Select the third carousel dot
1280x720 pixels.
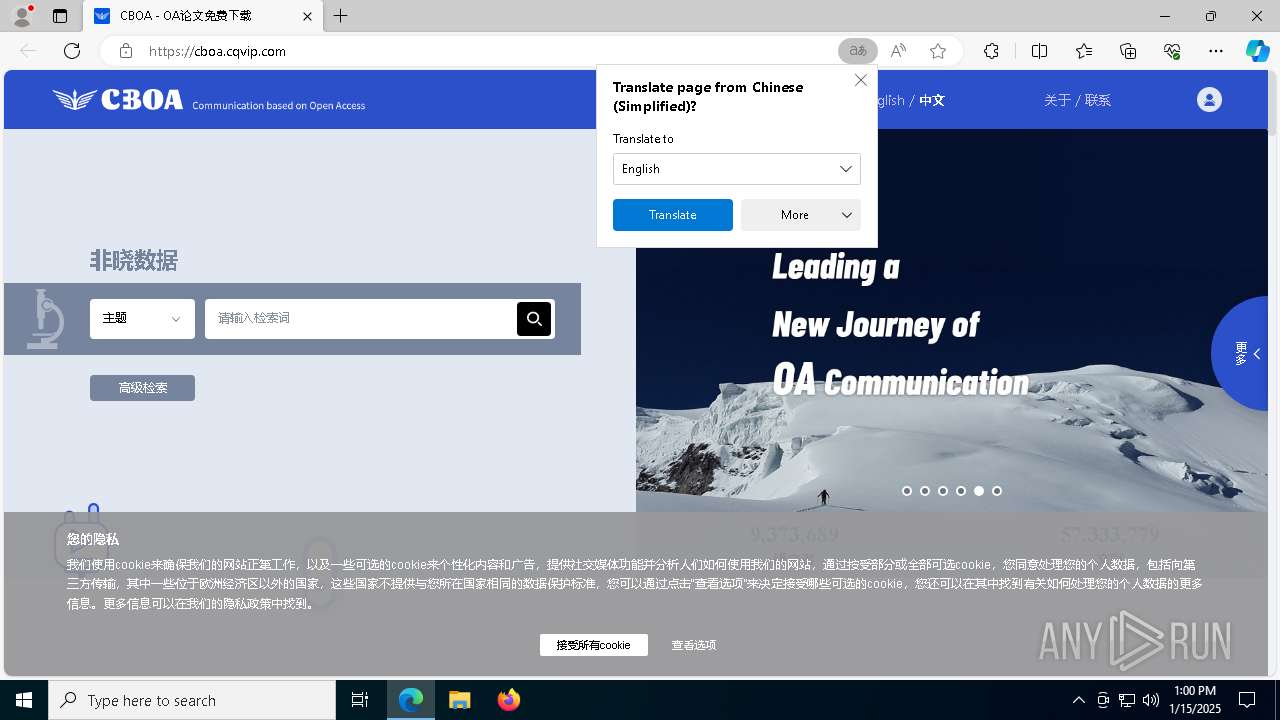(943, 491)
